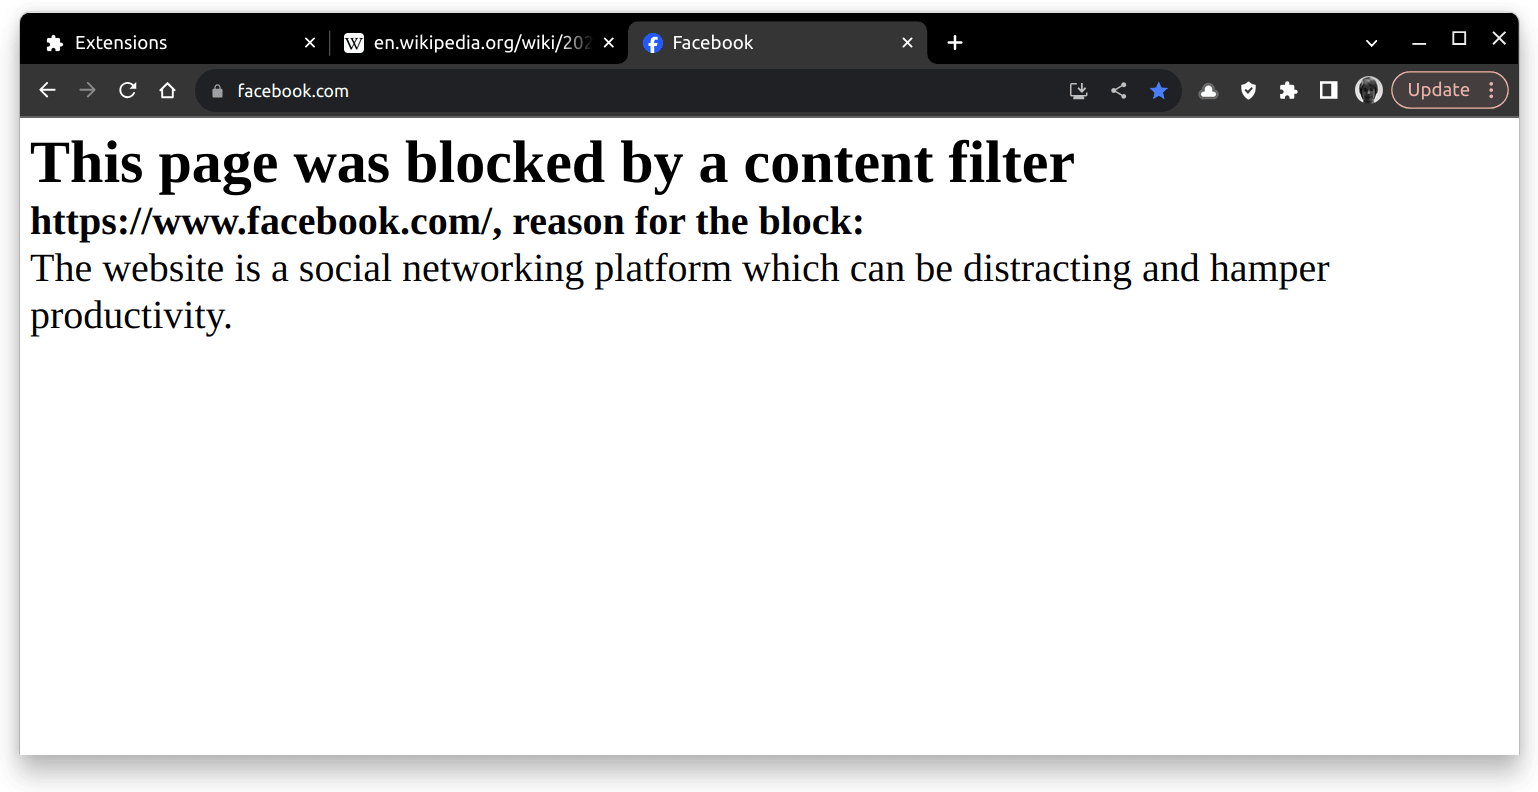
Task: Select the Facebook tab
Action: point(777,43)
